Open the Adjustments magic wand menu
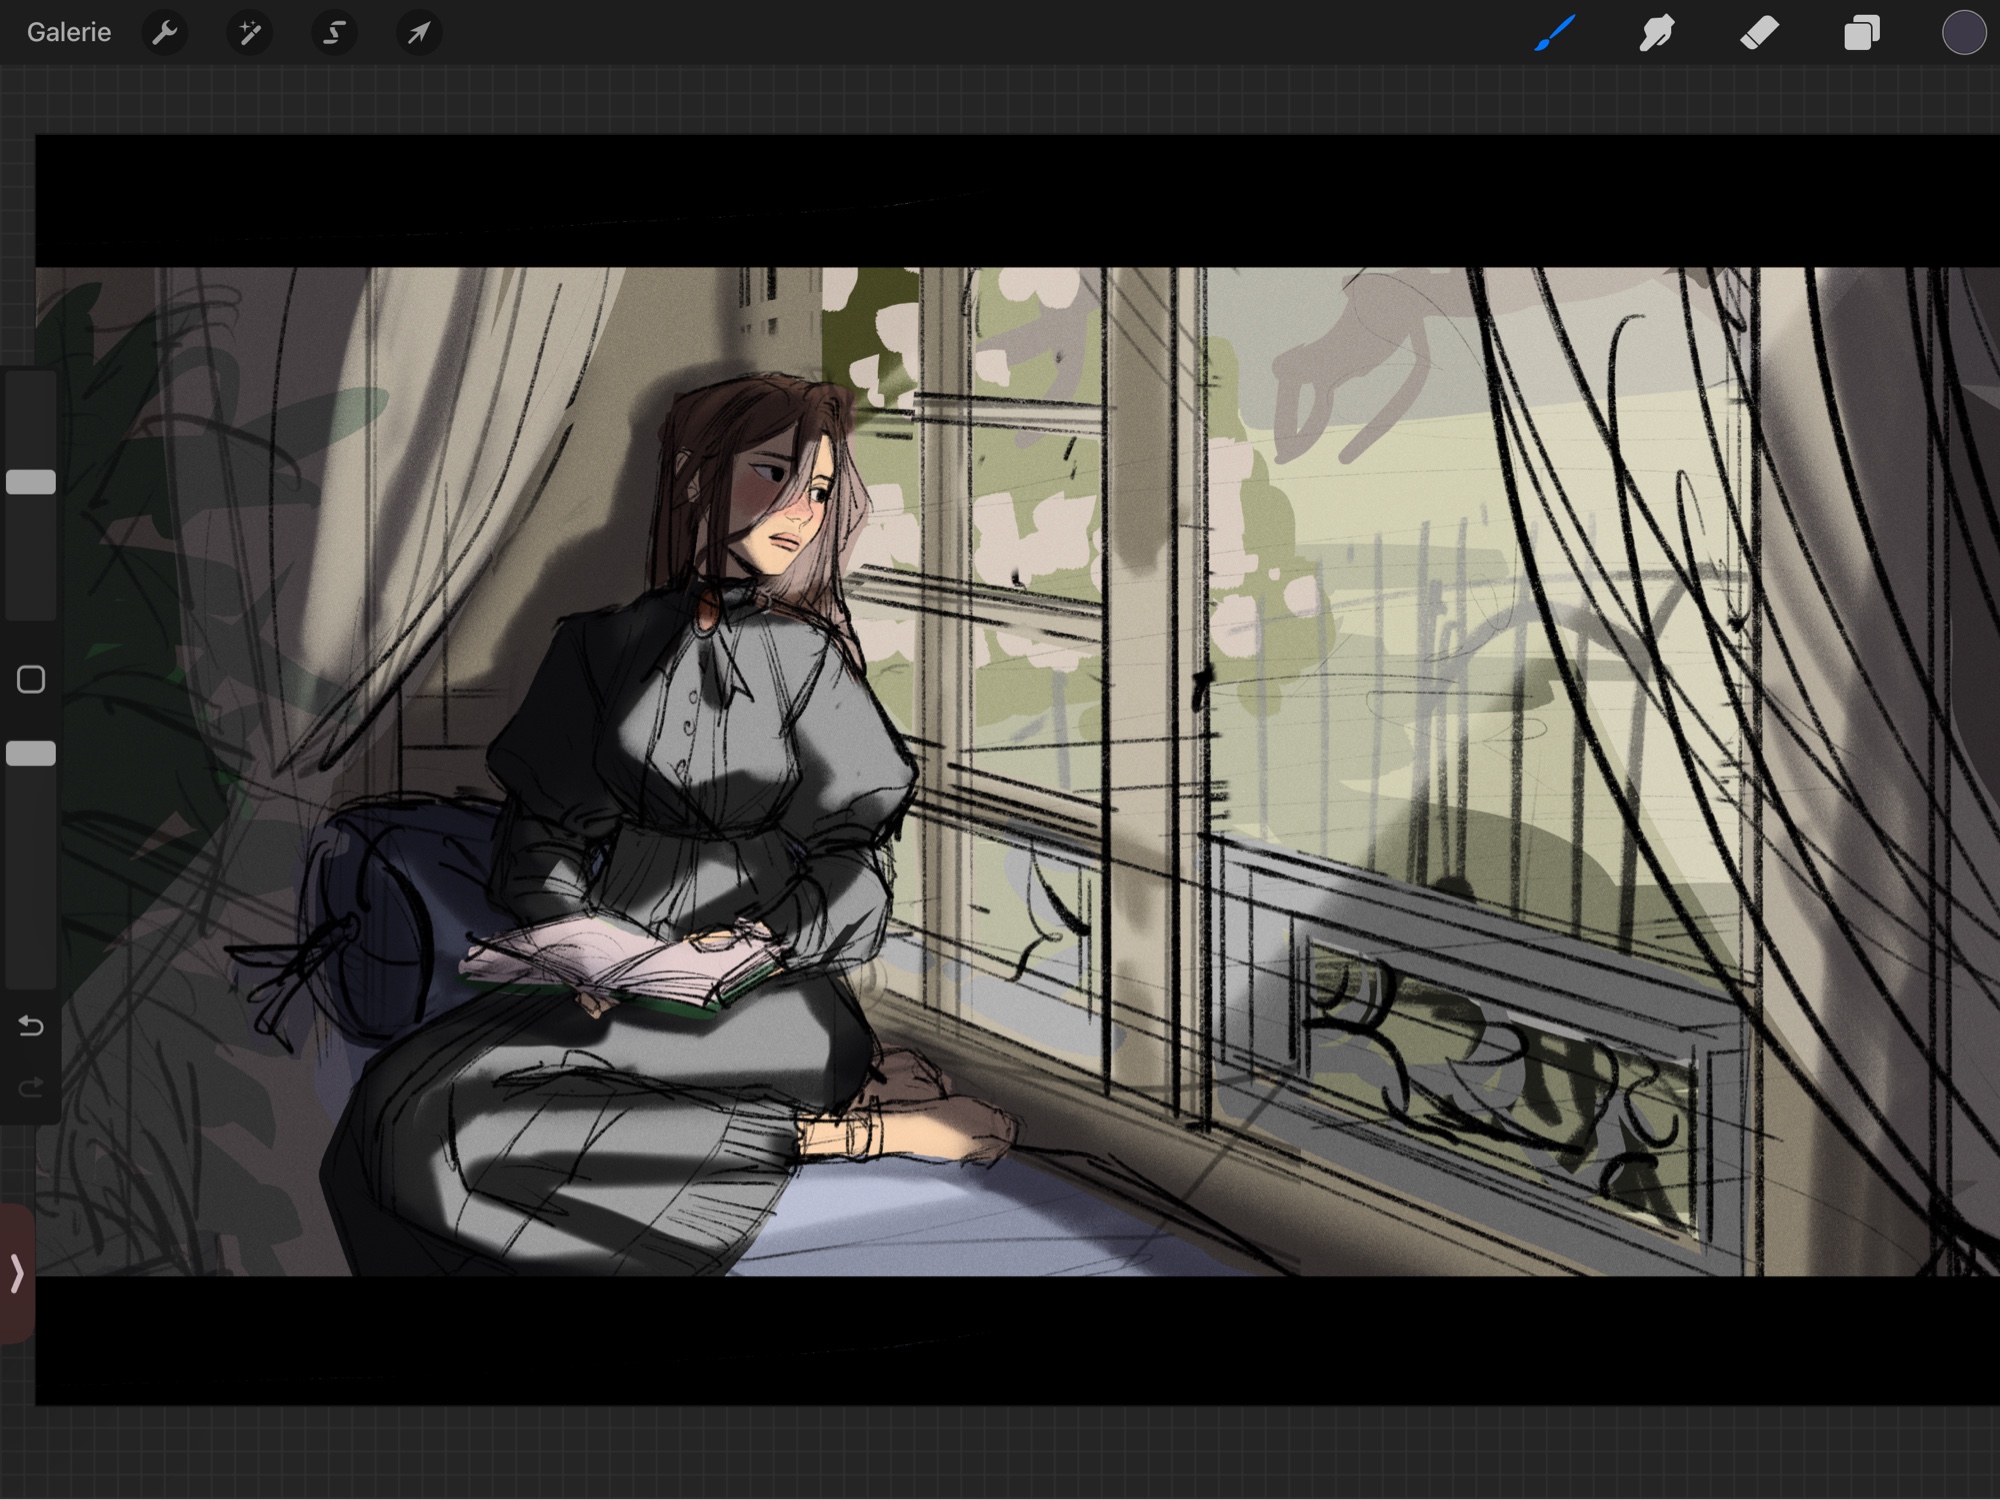The image size is (2000, 1500). pyautogui.click(x=249, y=33)
